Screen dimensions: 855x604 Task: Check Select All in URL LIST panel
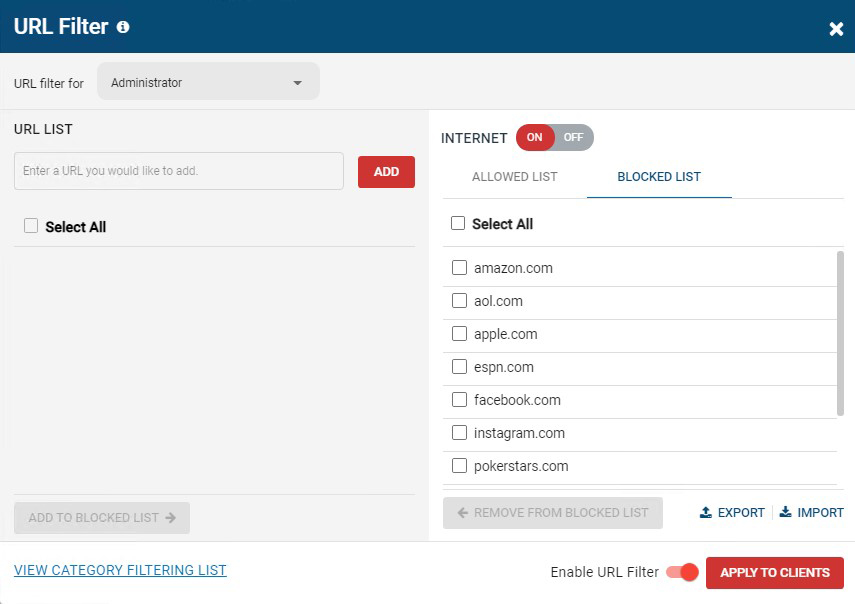coord(31,226)
